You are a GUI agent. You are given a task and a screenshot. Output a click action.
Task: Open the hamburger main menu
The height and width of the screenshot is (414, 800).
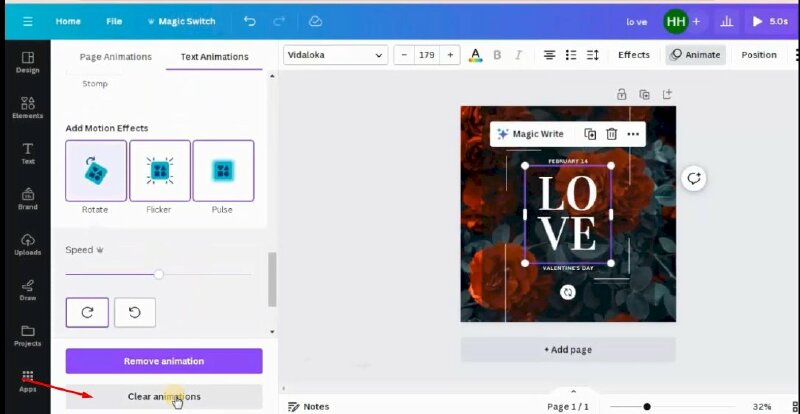click(x=28, y=21)
